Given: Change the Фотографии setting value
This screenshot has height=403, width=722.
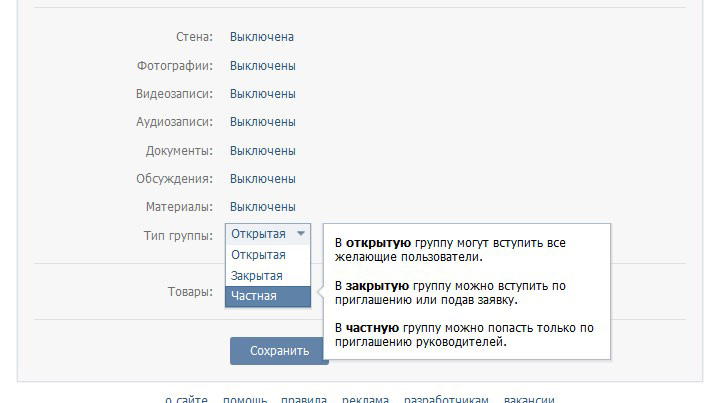Looking at the screenshot, I should [262, 66].
